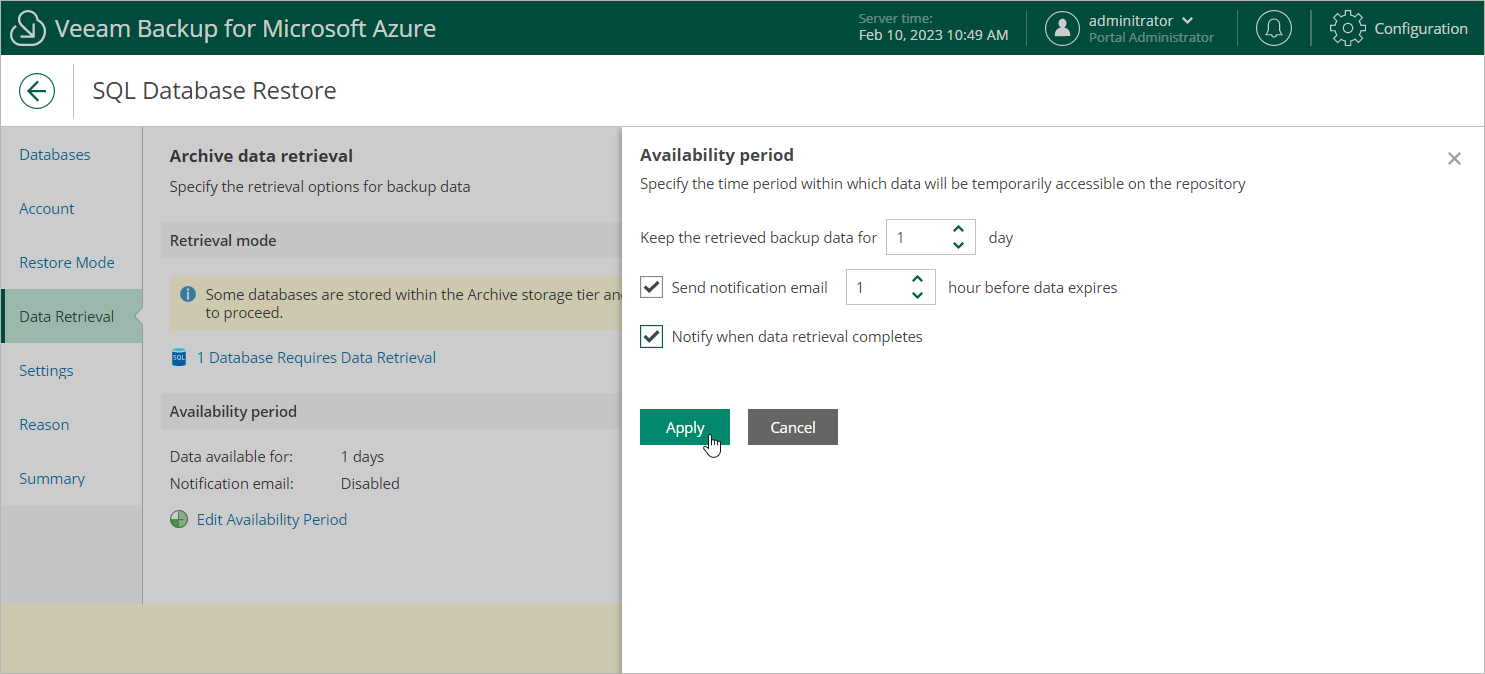This screenshot has width=1485, height=674.
Task: Click the Edit Availability Period pie icon
Action: 179,520
